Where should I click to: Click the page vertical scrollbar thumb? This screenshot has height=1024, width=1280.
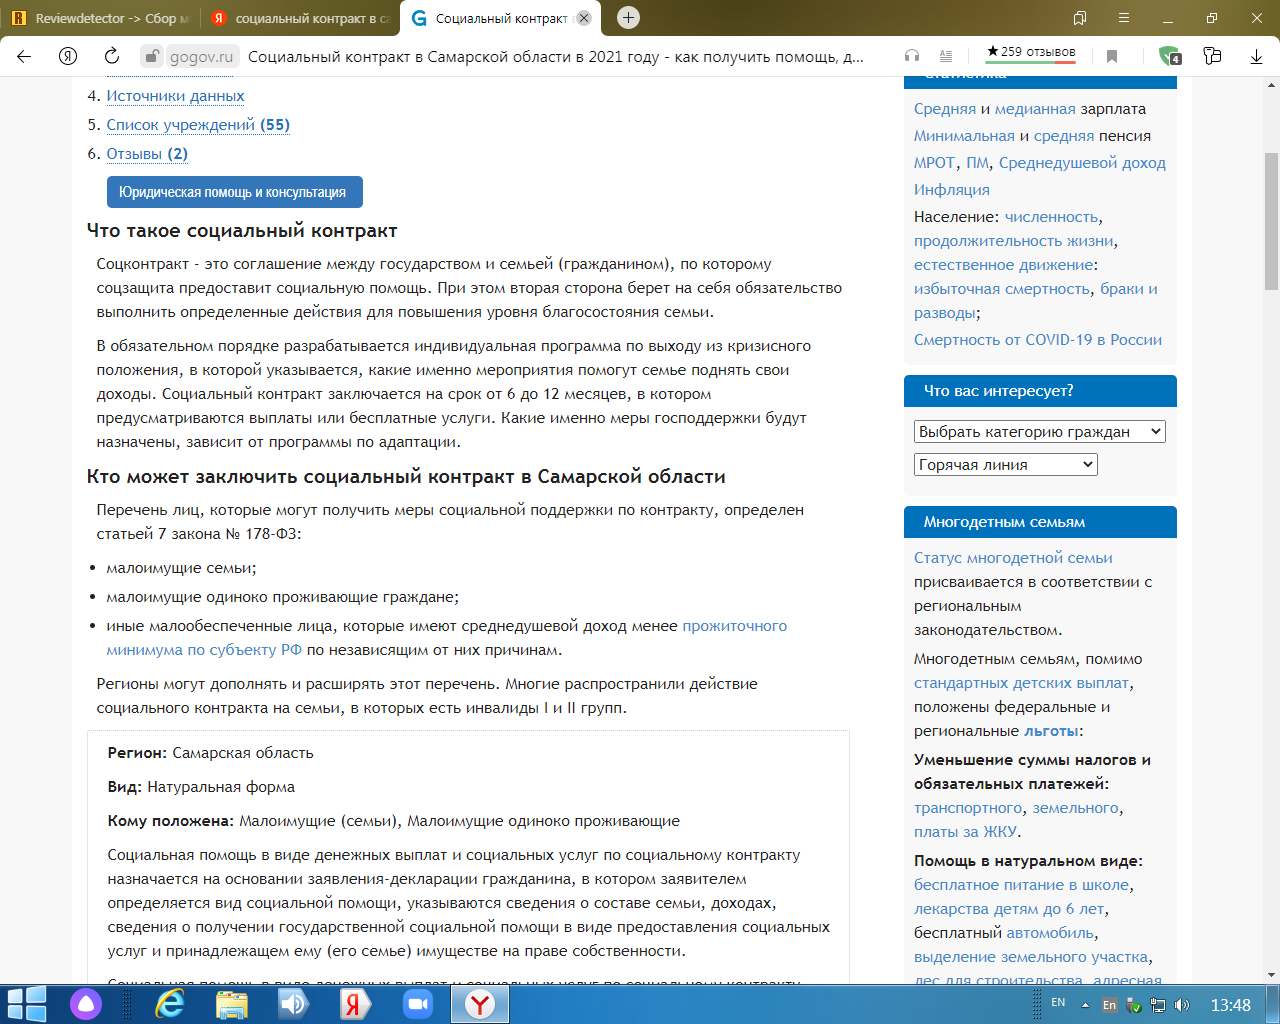pos(1271,220)
